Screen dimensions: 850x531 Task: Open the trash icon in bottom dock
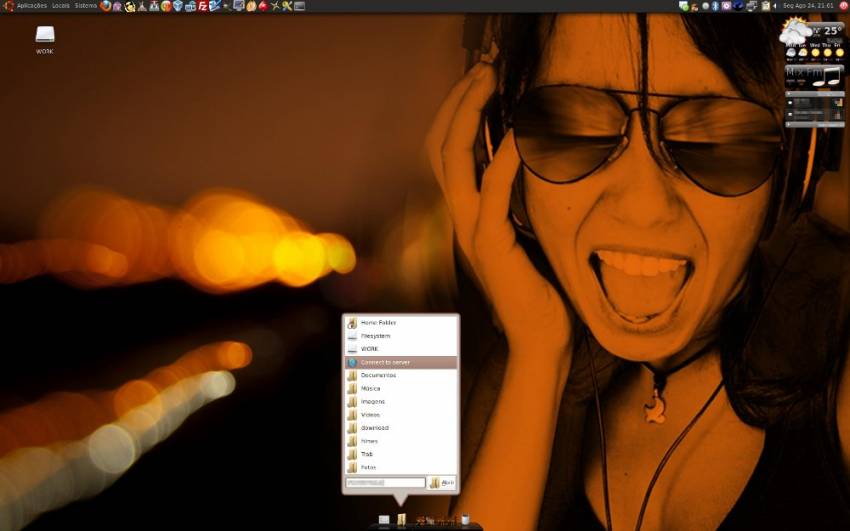pos(465,520)
